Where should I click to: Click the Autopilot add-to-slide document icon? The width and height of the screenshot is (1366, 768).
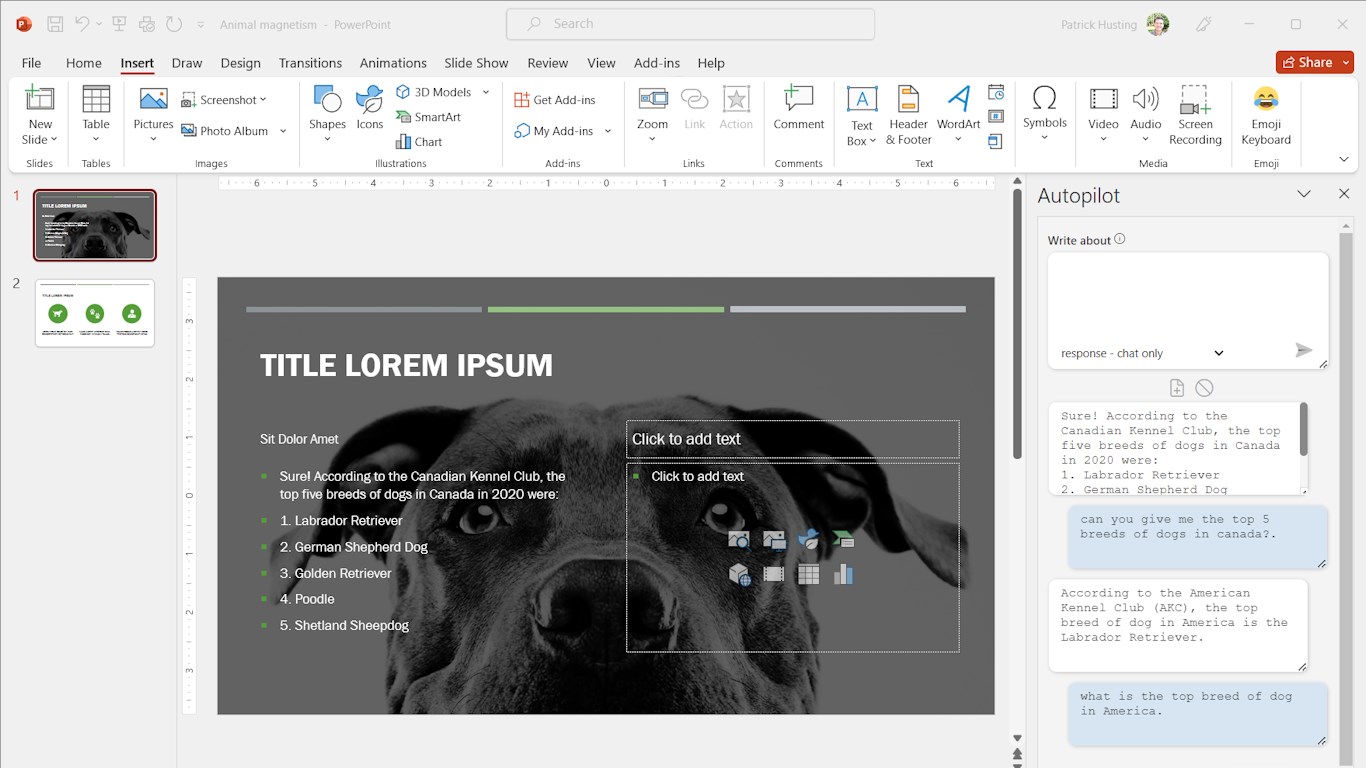1177,388
